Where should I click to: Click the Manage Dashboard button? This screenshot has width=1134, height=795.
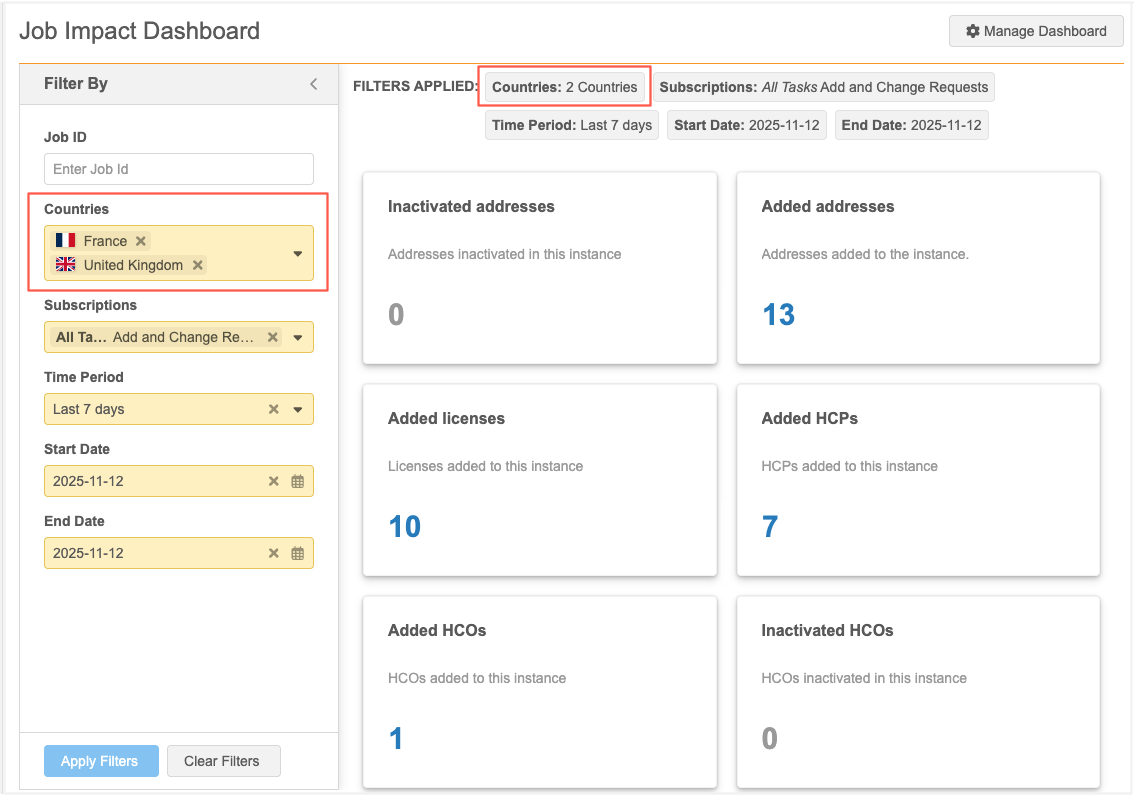pos(1036,31)
